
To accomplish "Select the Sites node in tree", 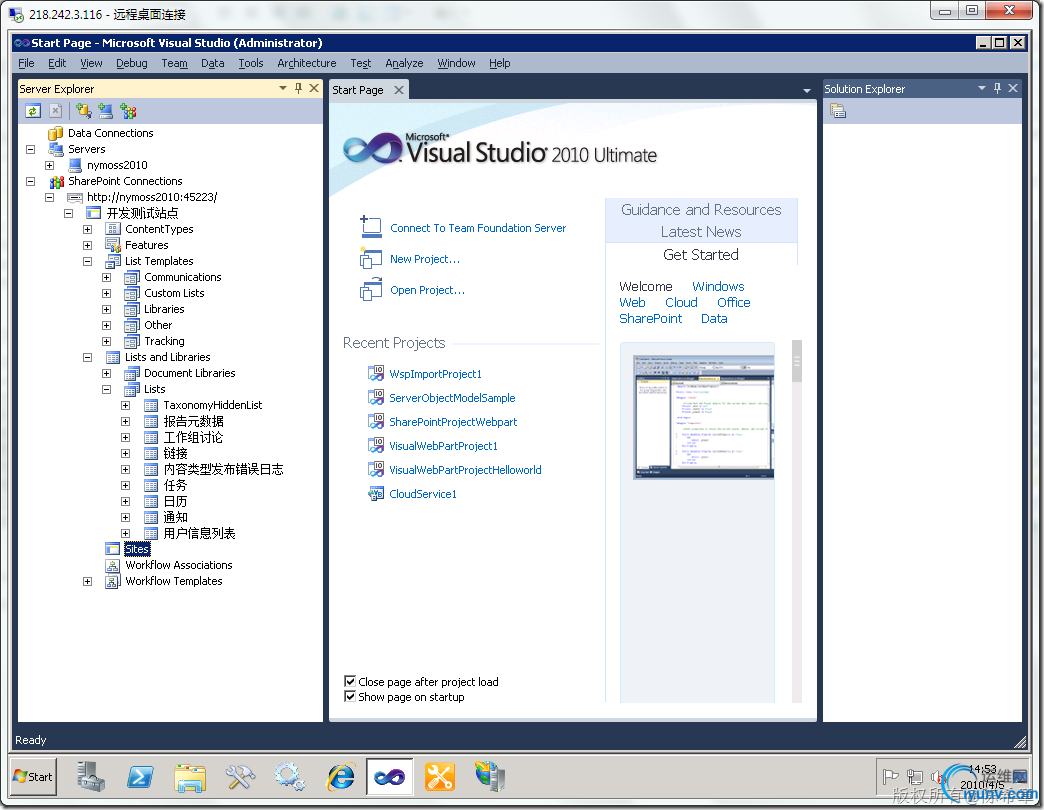I will point(137,549).
